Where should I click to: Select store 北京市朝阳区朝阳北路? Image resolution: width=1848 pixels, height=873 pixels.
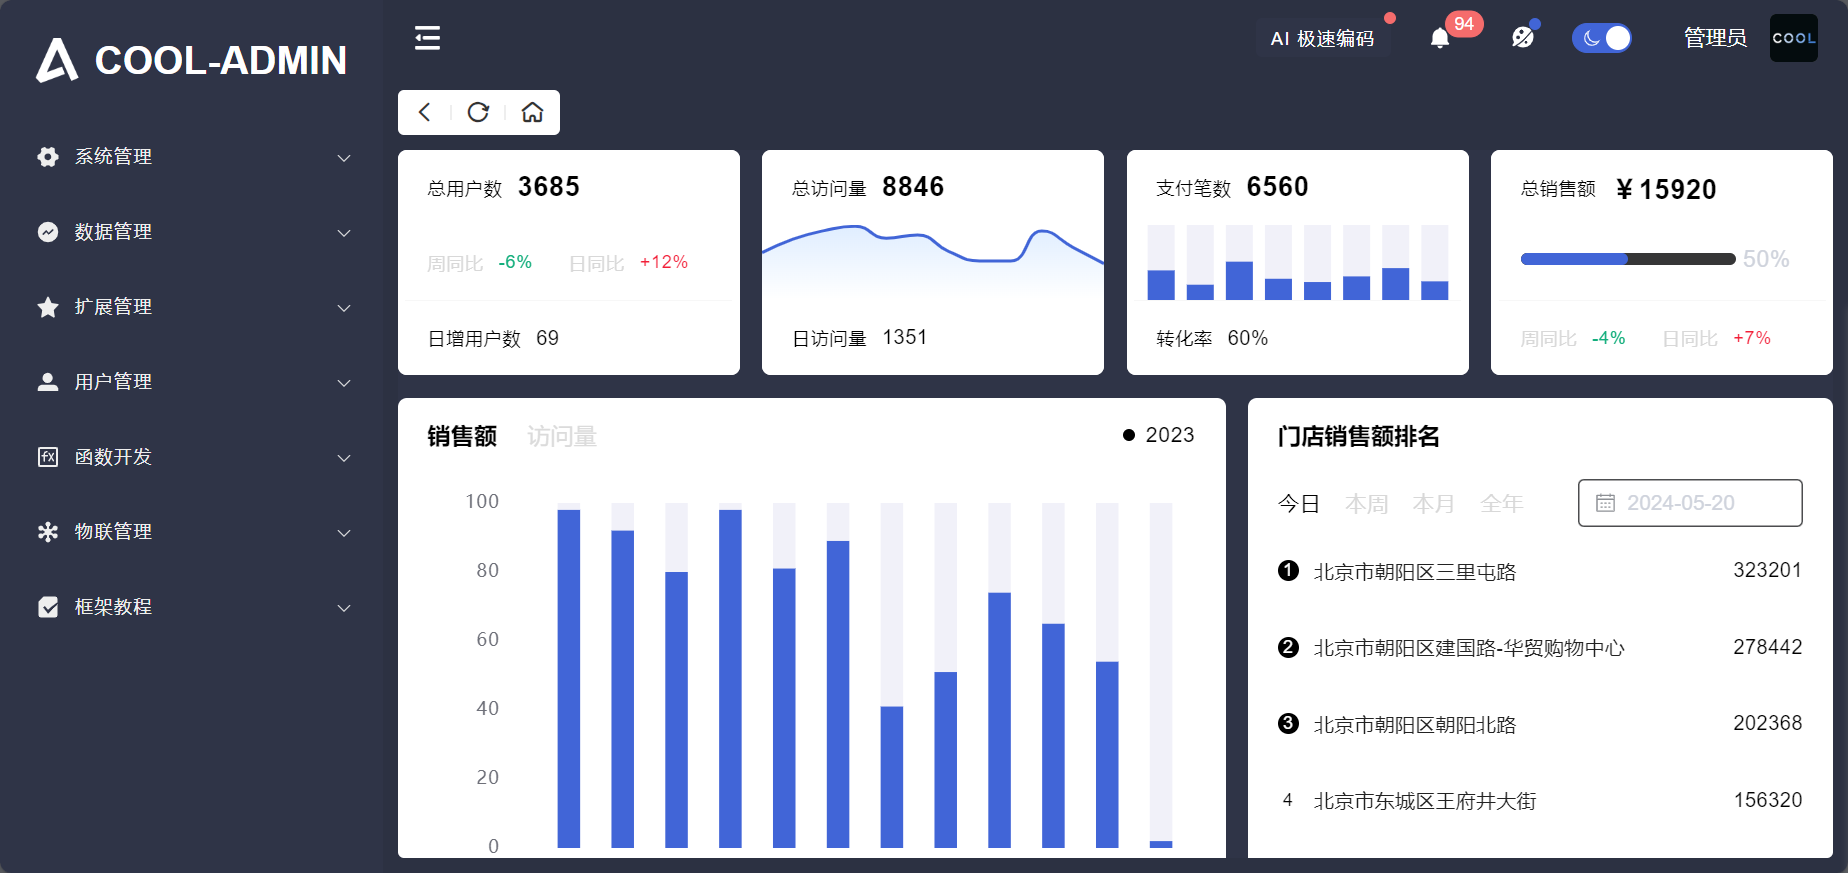pyautogui.click(x=1415, y=725)
